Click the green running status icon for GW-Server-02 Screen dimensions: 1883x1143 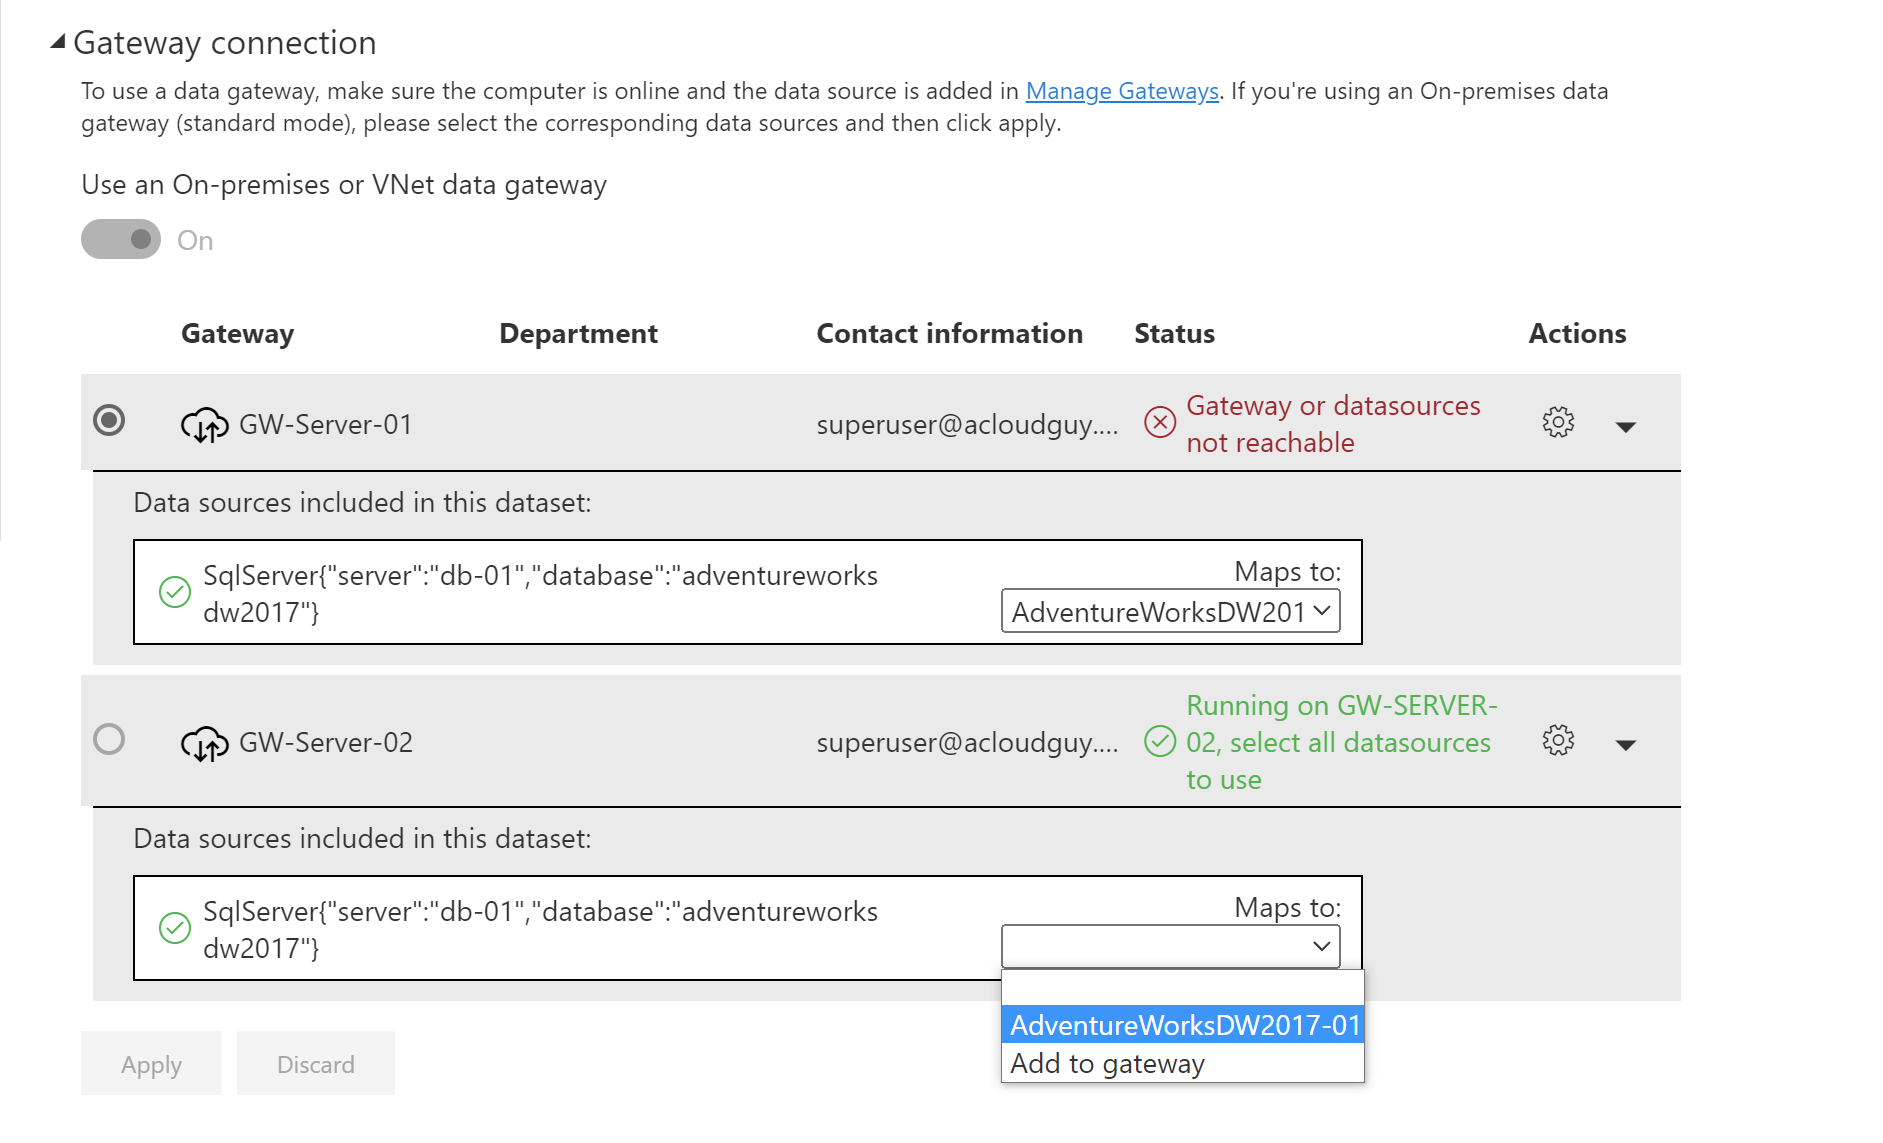[1159, 742]
